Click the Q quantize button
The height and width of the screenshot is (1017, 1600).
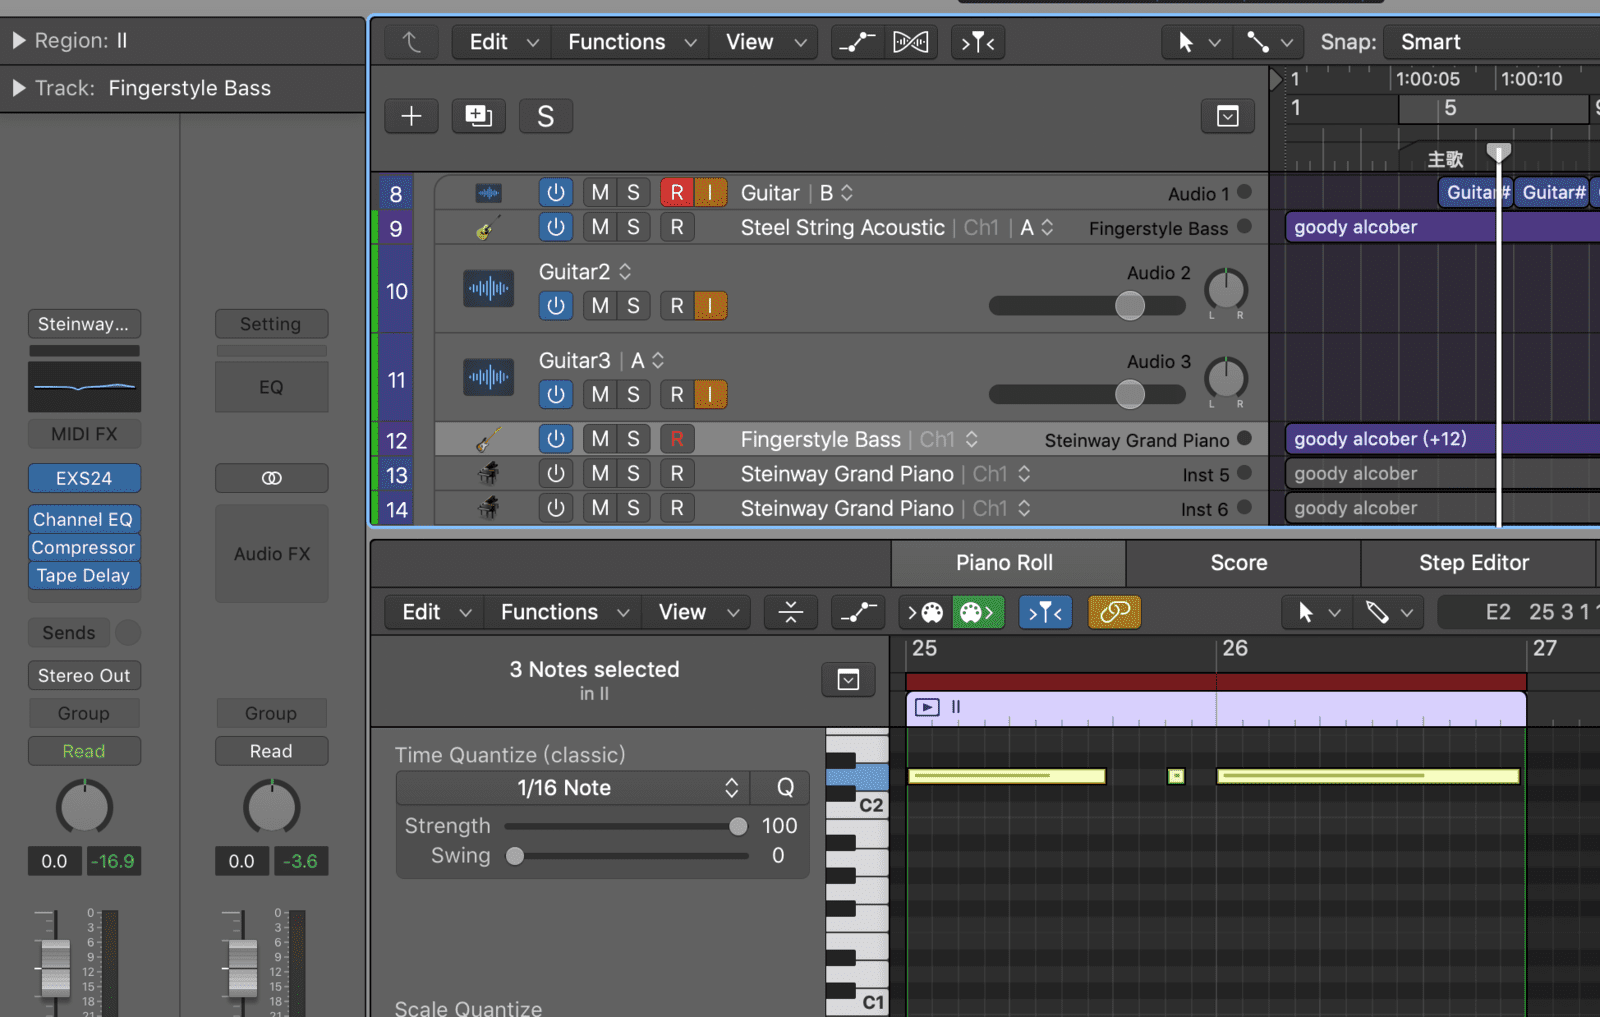click(785, 788)
